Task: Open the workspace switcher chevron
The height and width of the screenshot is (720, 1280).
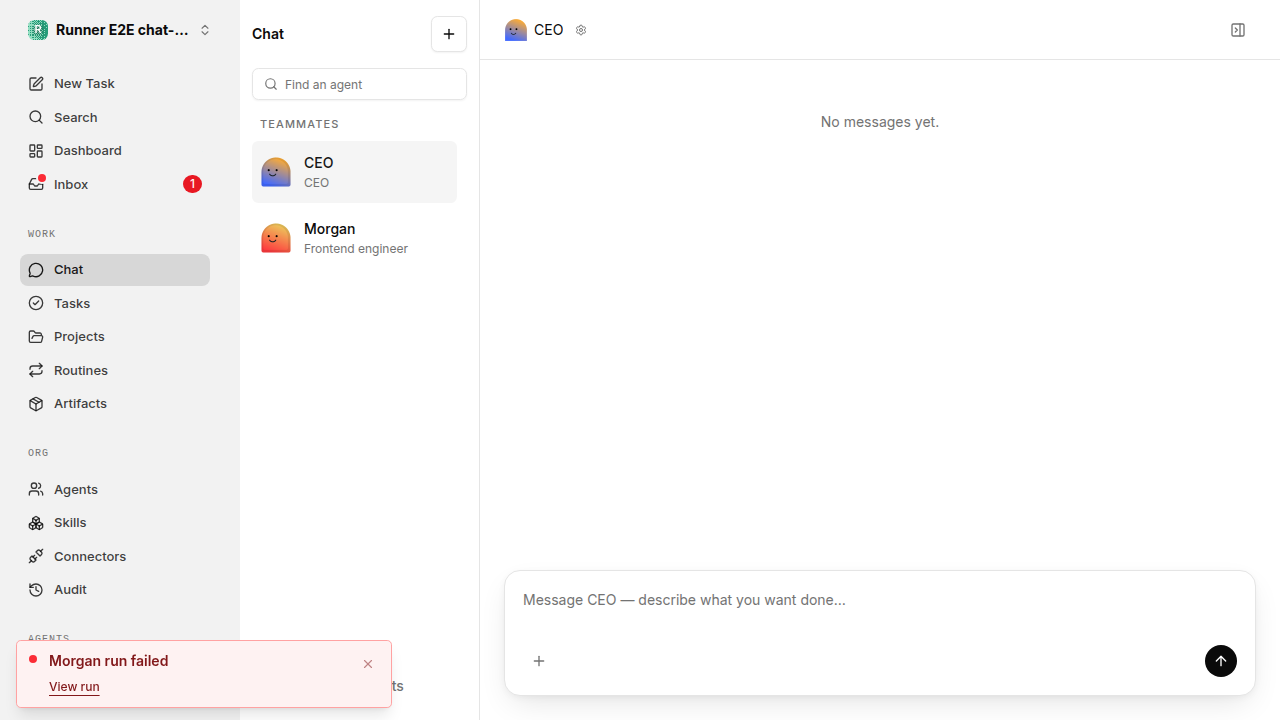Action: click(205, 30)
